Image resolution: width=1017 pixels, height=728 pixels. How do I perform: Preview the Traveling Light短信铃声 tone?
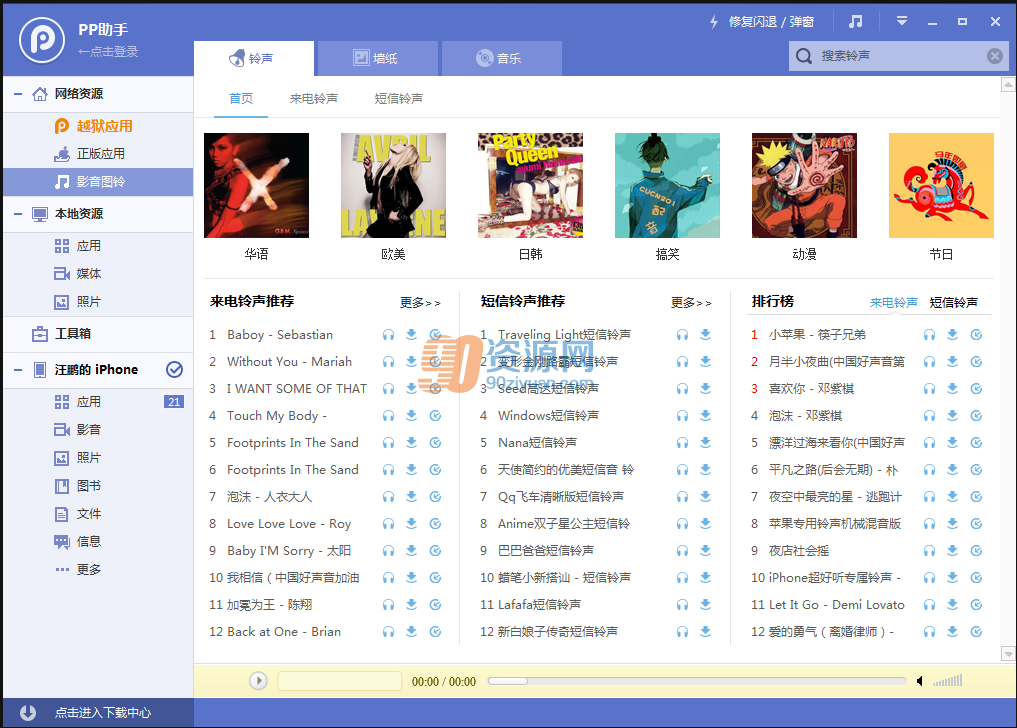pos(682,335)
